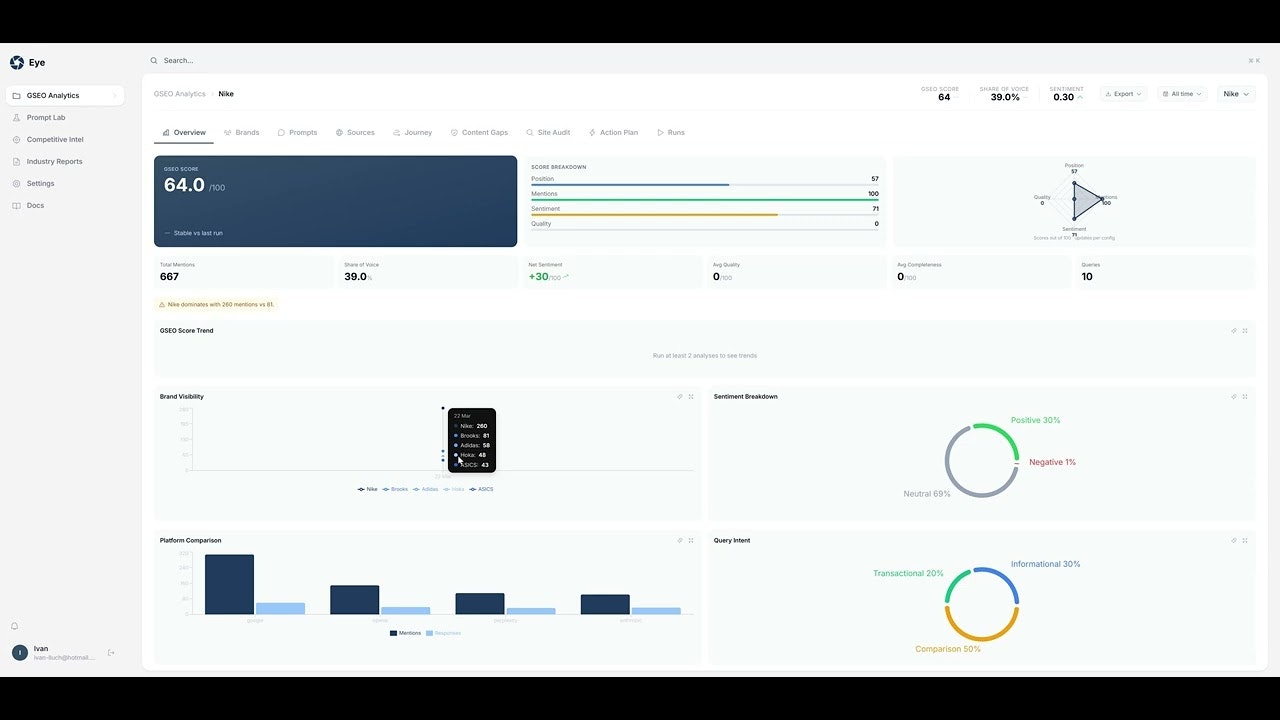The width and height of the screenshot is (1280, 720).
Task: Click the 667 Total Mentions value
Action: [x=170, y=277]
